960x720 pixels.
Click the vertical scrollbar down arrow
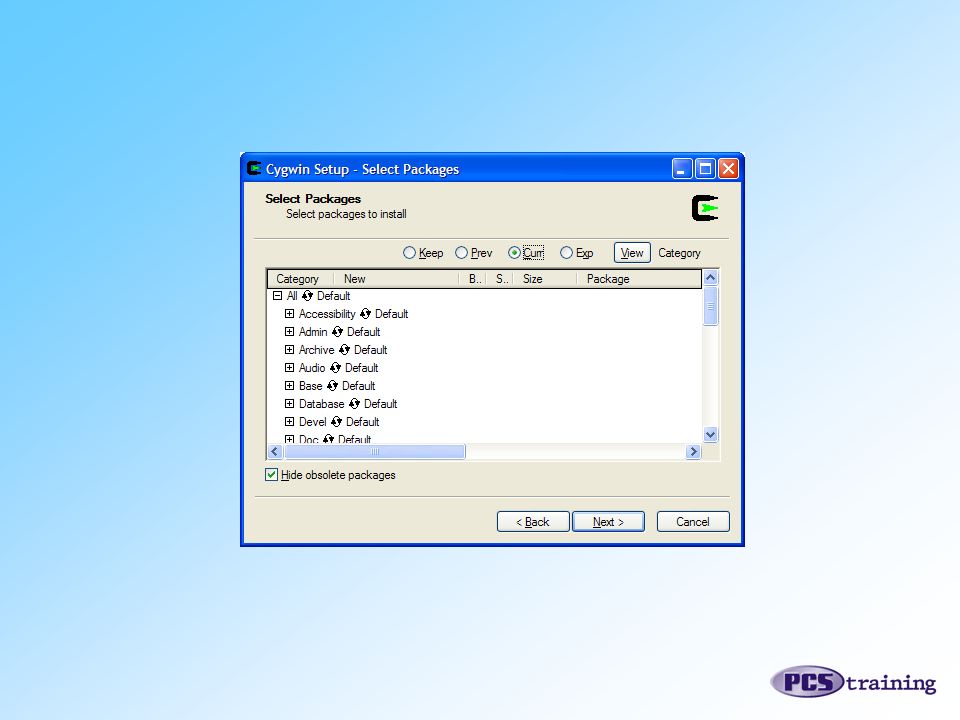click(x=710, y=435)
